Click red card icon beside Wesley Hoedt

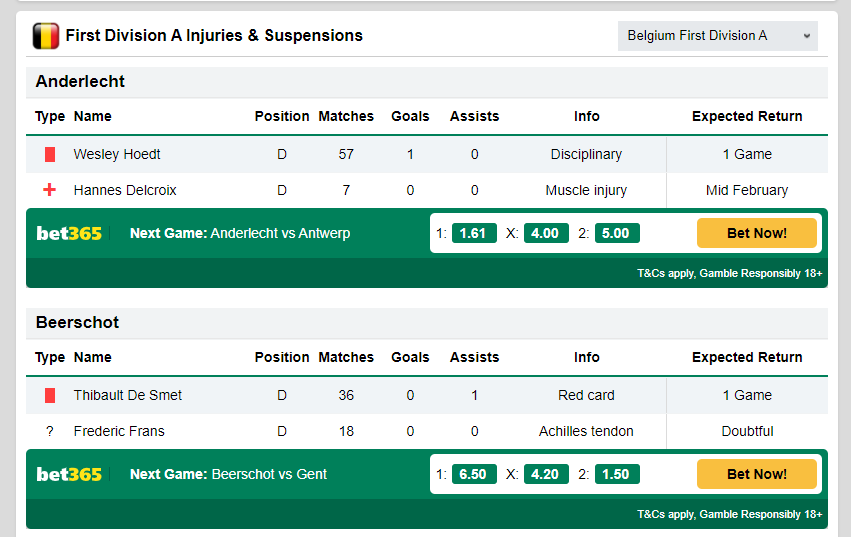point(50,155)
